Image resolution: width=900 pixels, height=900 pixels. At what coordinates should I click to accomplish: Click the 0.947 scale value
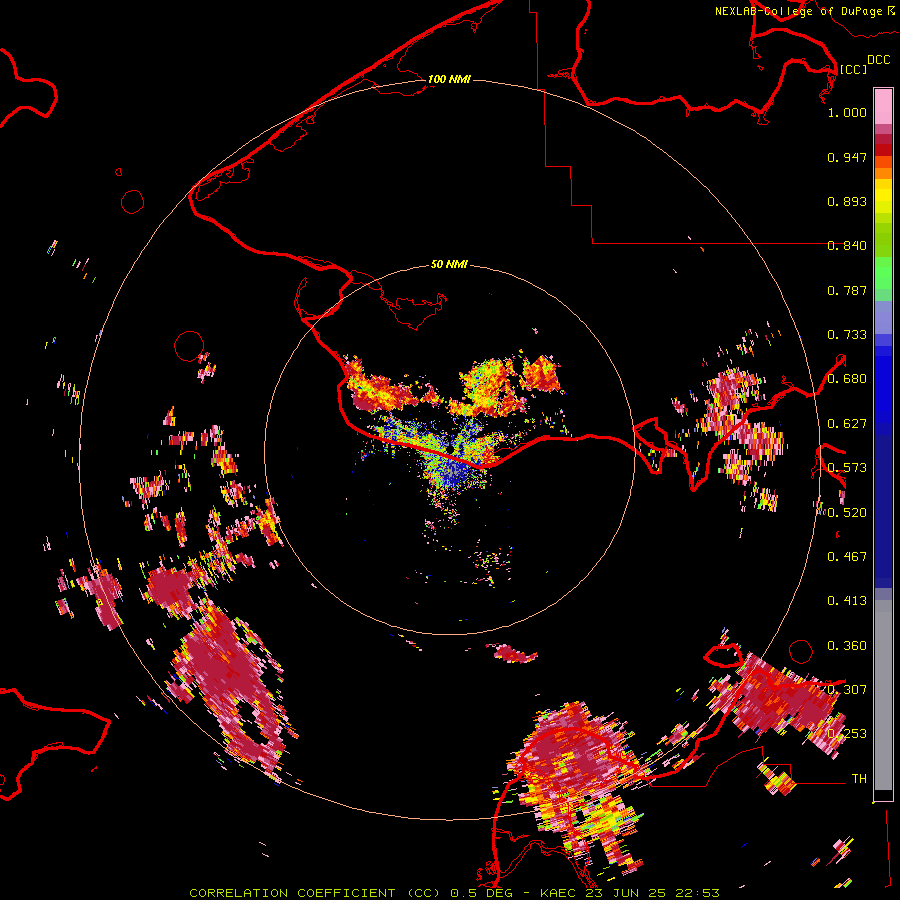[x=847, y=157]
